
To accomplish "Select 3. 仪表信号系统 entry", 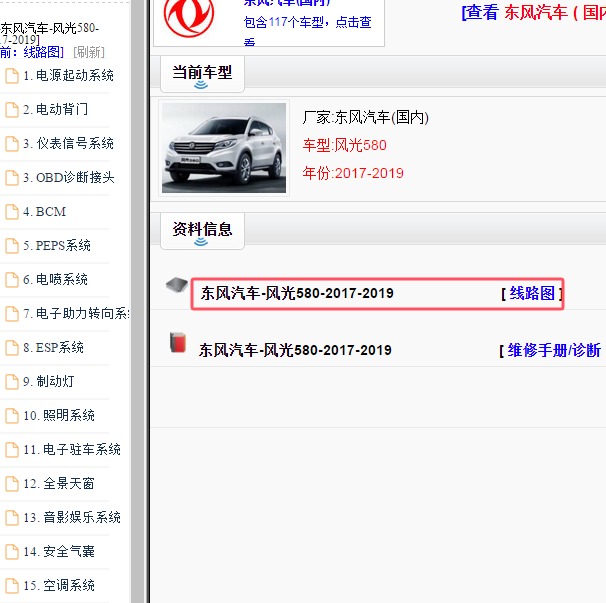I will pyautogui.click(x=68, y=143).
